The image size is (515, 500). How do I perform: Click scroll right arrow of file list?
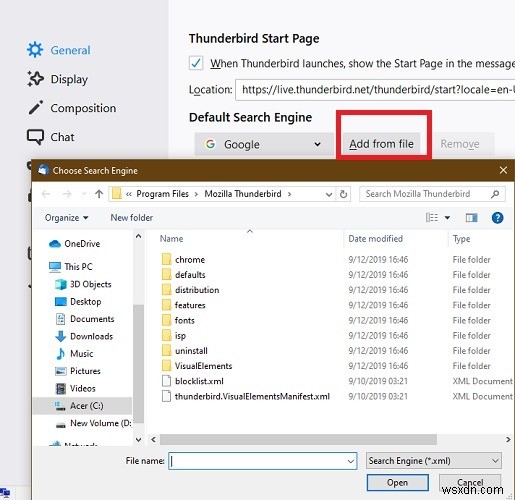coord(508,439)
